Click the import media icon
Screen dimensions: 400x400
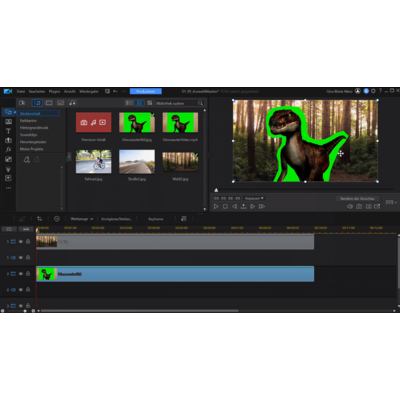tap(22, 103)
